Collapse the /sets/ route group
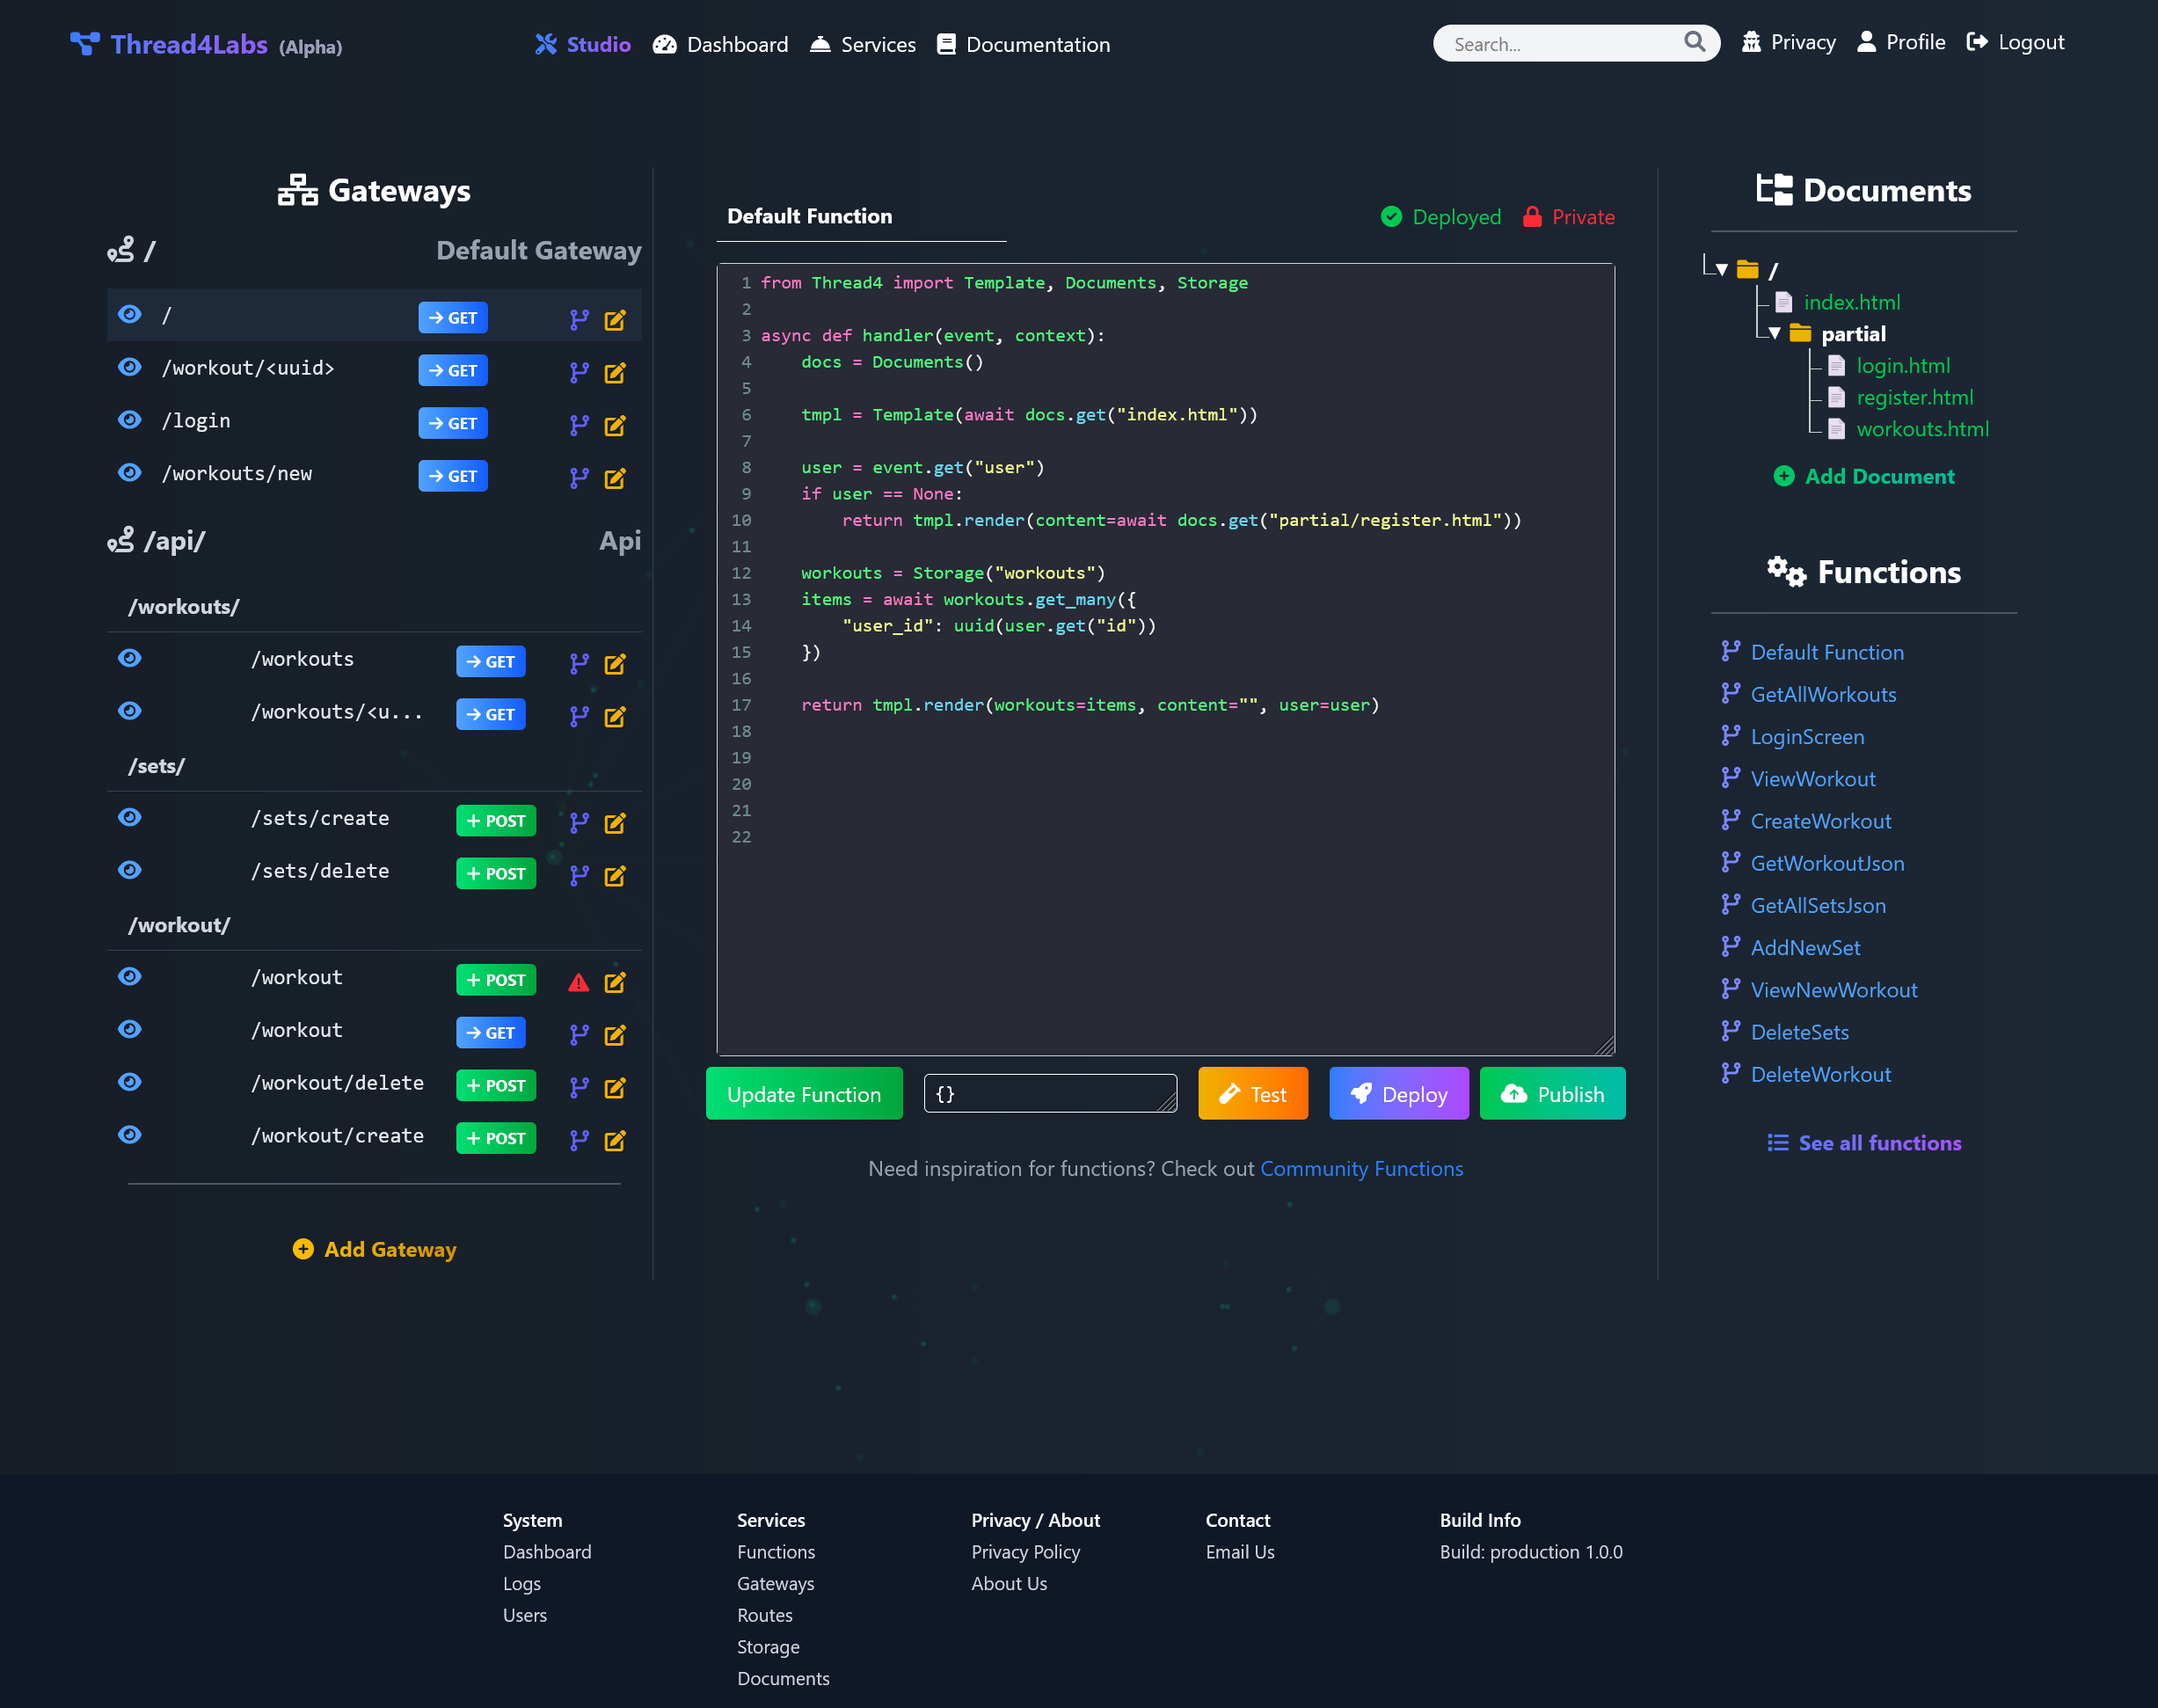The height and width of the screenshot is (1708, 2158). click(x=157, y=766)
